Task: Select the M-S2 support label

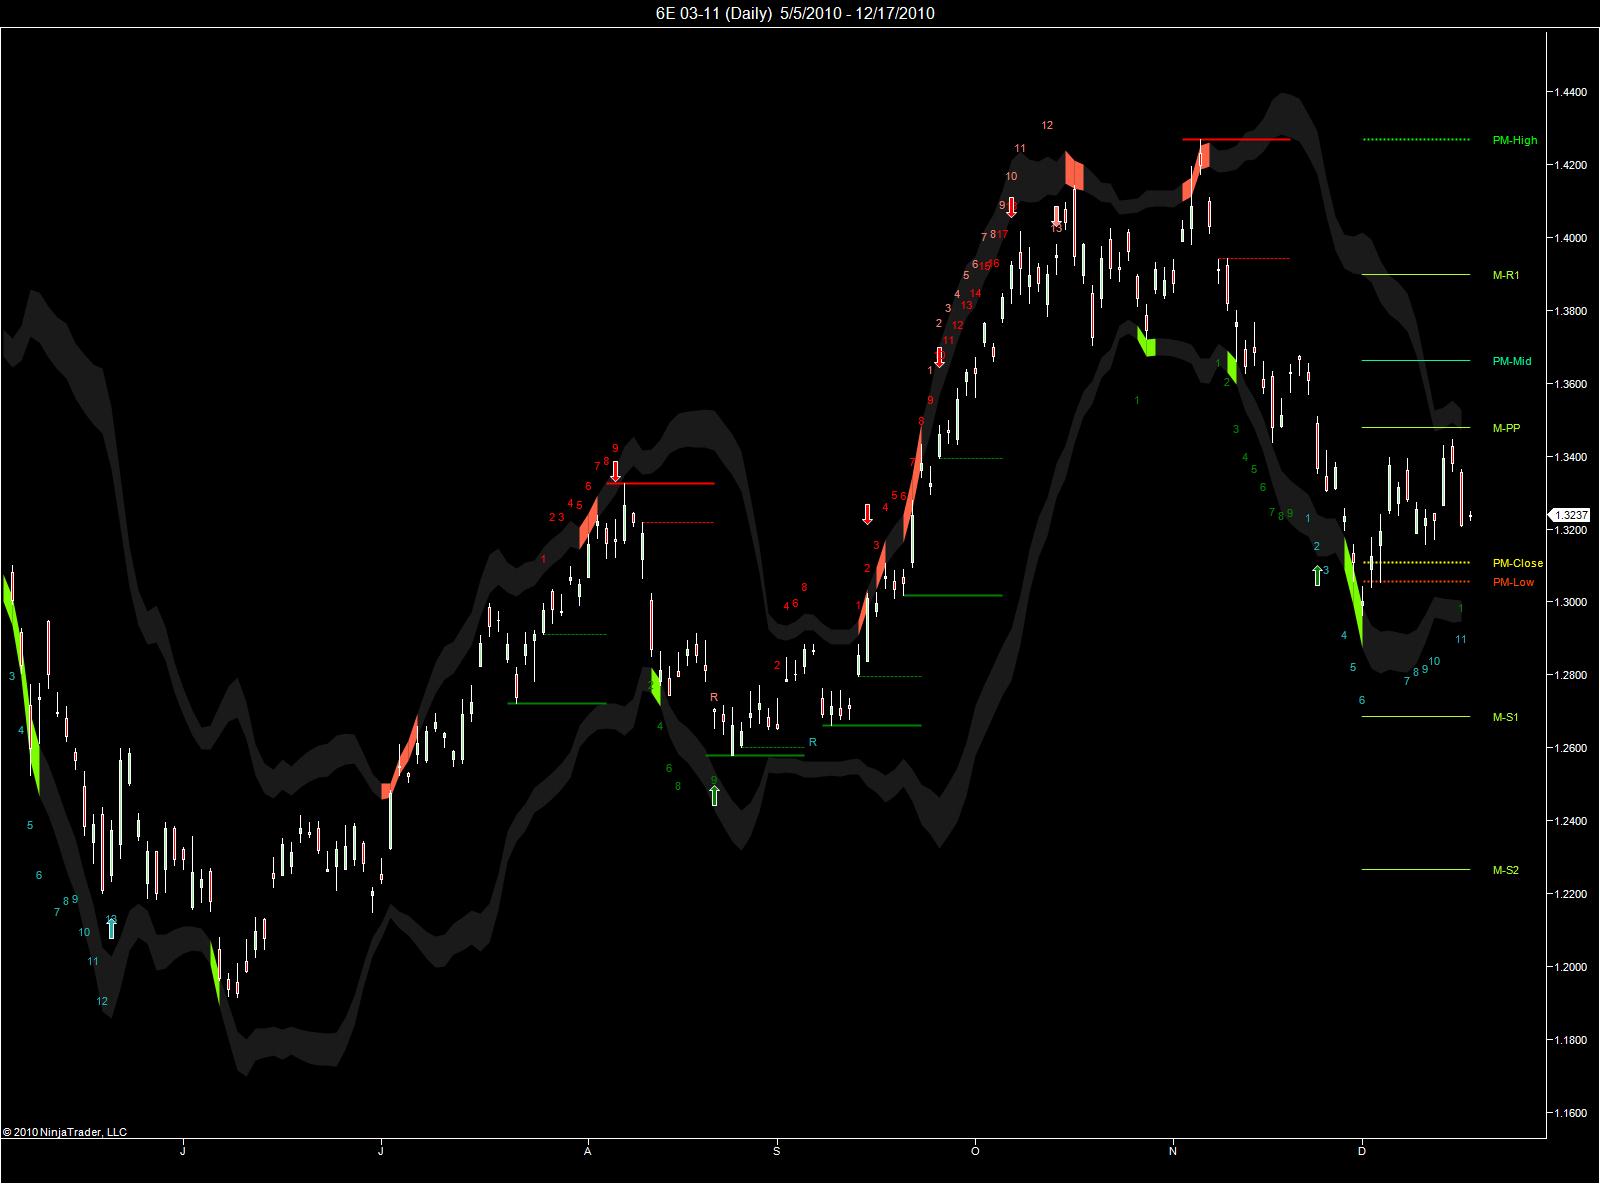Action: 1506,870
